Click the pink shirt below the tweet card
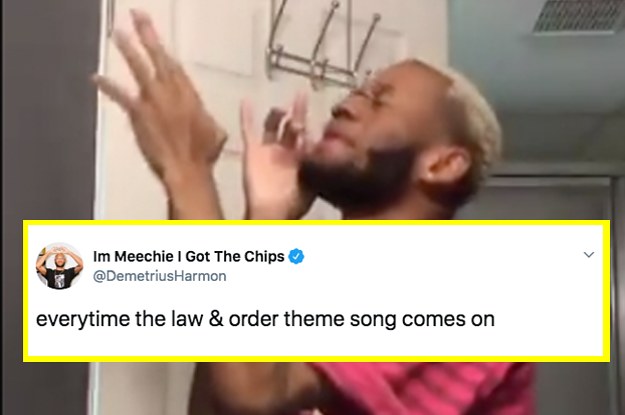This screenshot has height=415, width=625. coord(423,389)
